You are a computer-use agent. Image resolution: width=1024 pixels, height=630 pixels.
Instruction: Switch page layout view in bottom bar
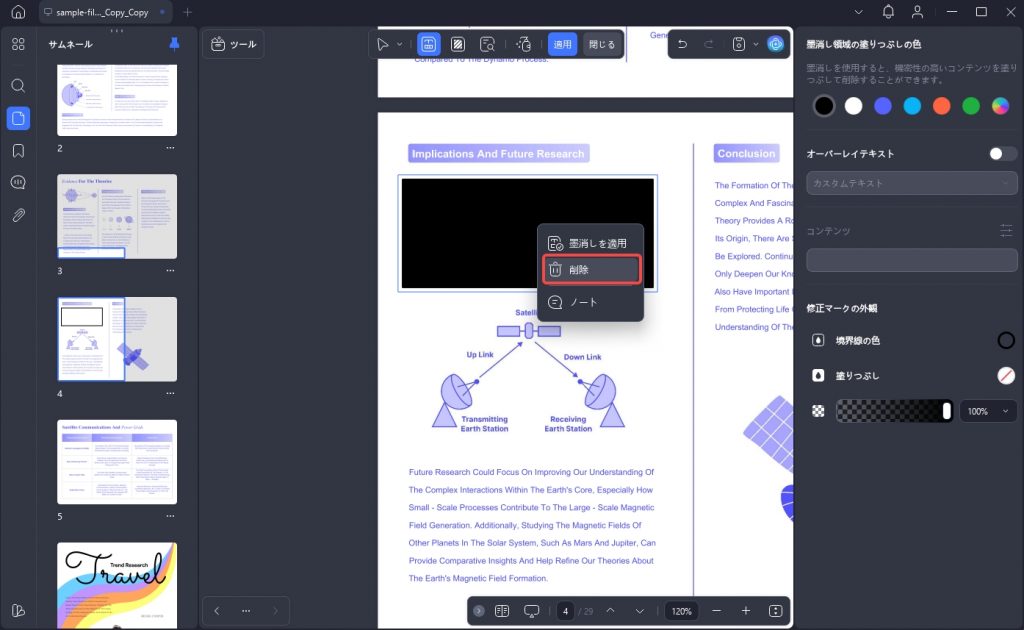point(502,611)
